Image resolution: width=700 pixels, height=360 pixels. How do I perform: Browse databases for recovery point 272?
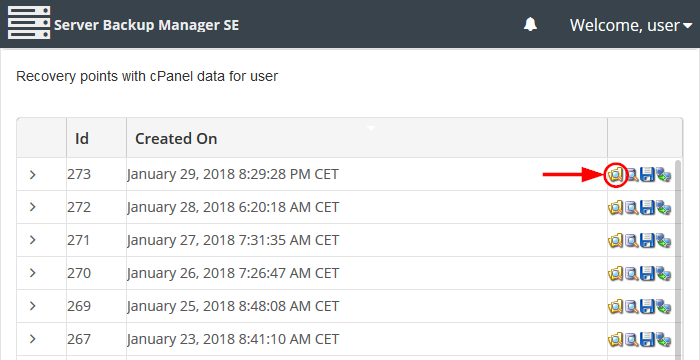[632, 208]
